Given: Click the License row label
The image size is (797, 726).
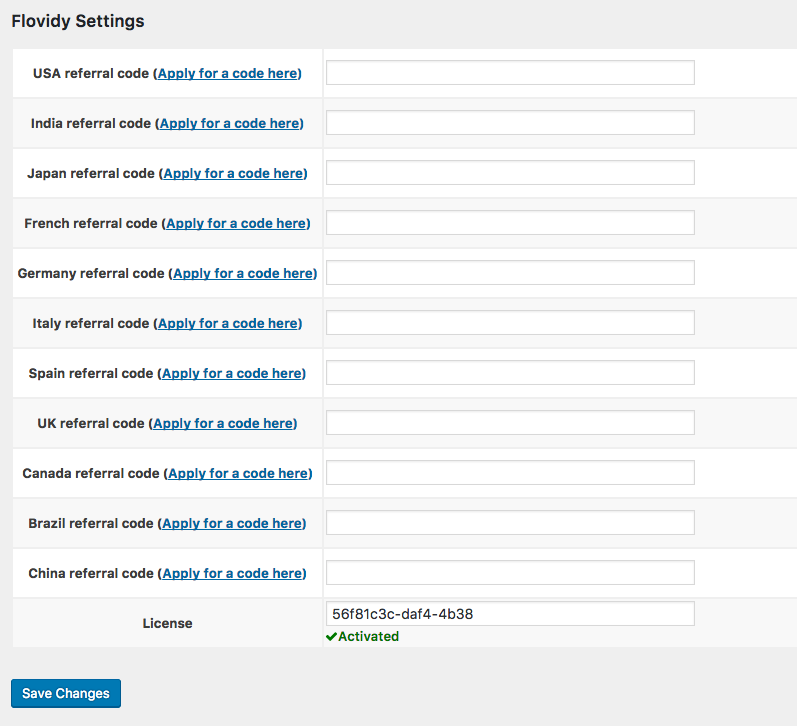Looking at the screenshot, I should coord(167,623).
